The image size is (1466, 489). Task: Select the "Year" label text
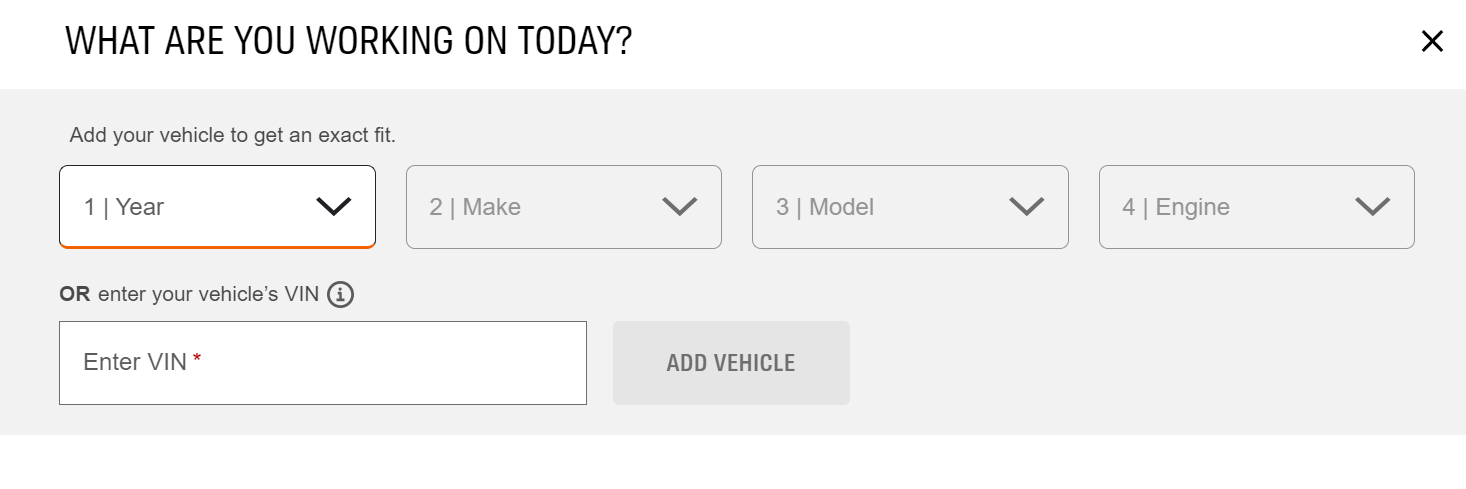[140, 207]
